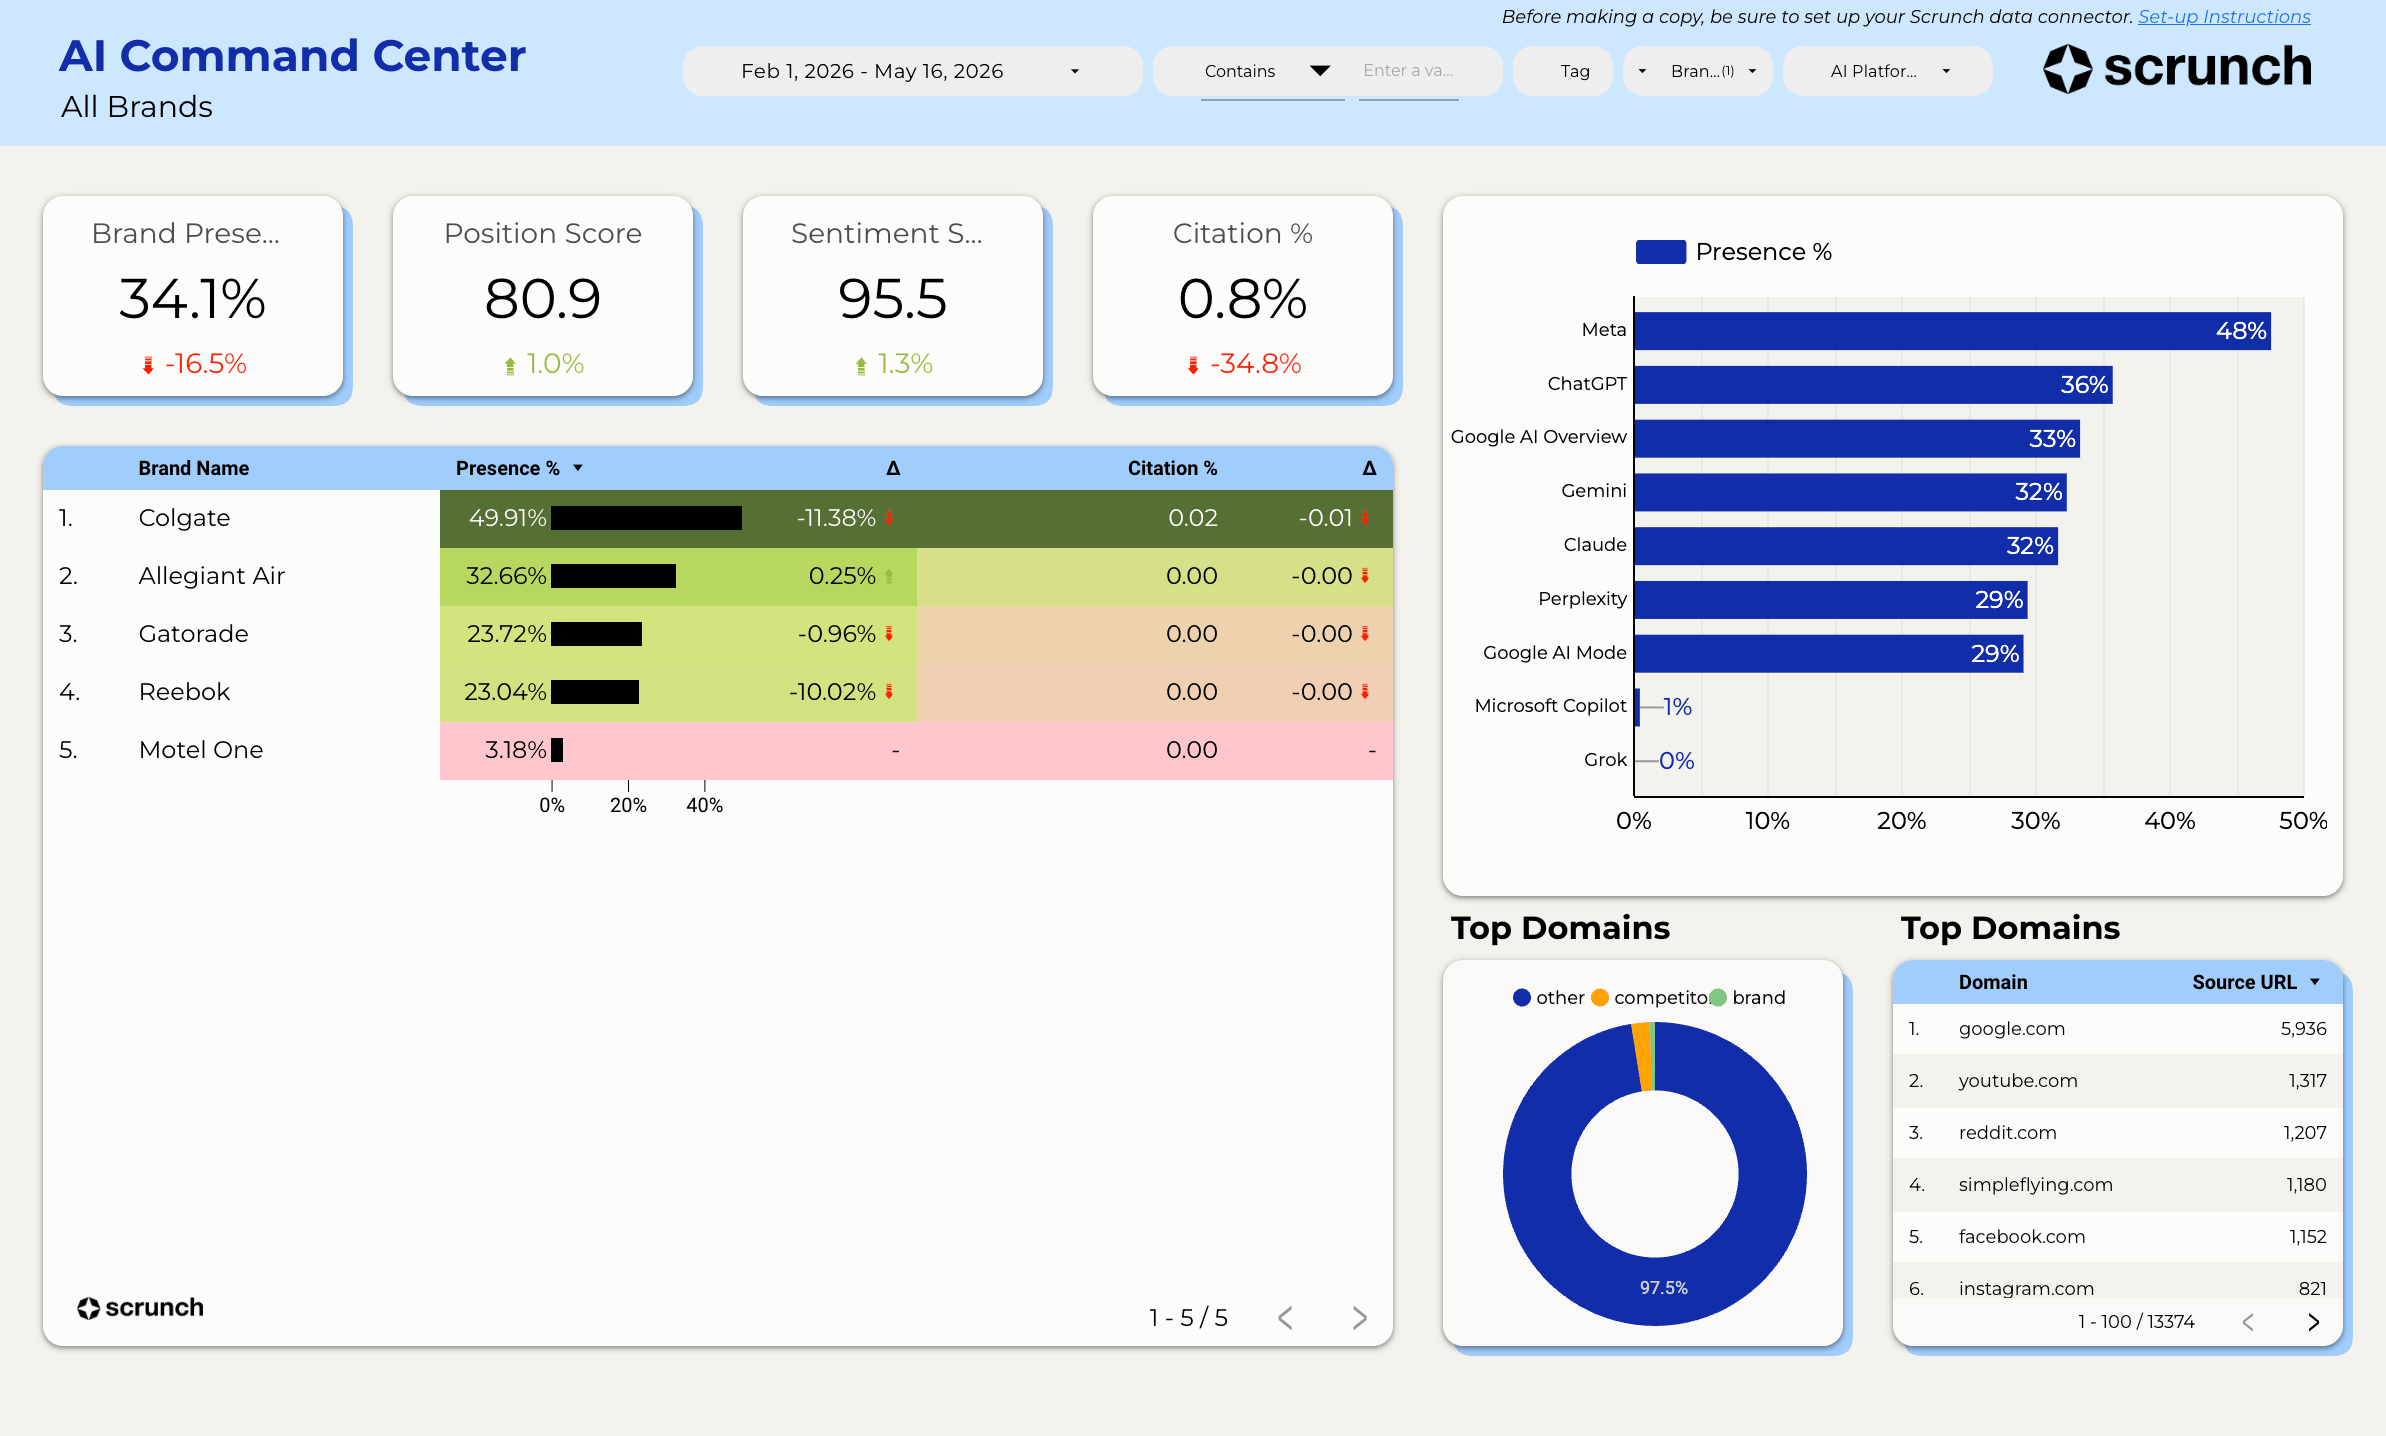Toggle the 'other' legend dot in donut chart
2386x1436 pixels.
[x=1522, y=997]
